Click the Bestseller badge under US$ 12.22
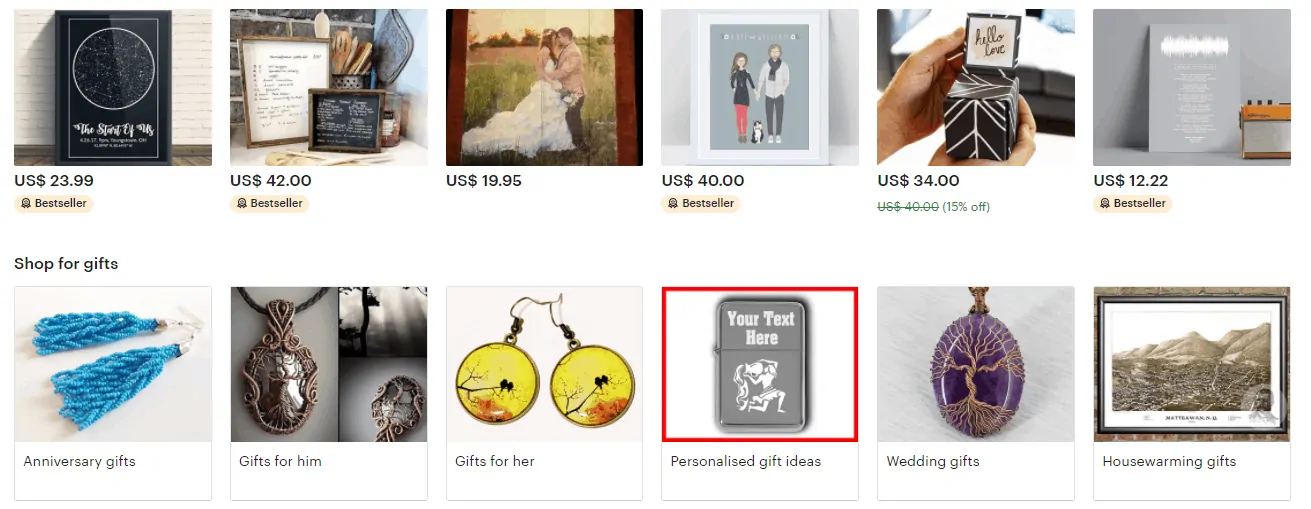The height and width of the screenshot is (509, 1311). pyautogui.click(x=1132, y=203)
